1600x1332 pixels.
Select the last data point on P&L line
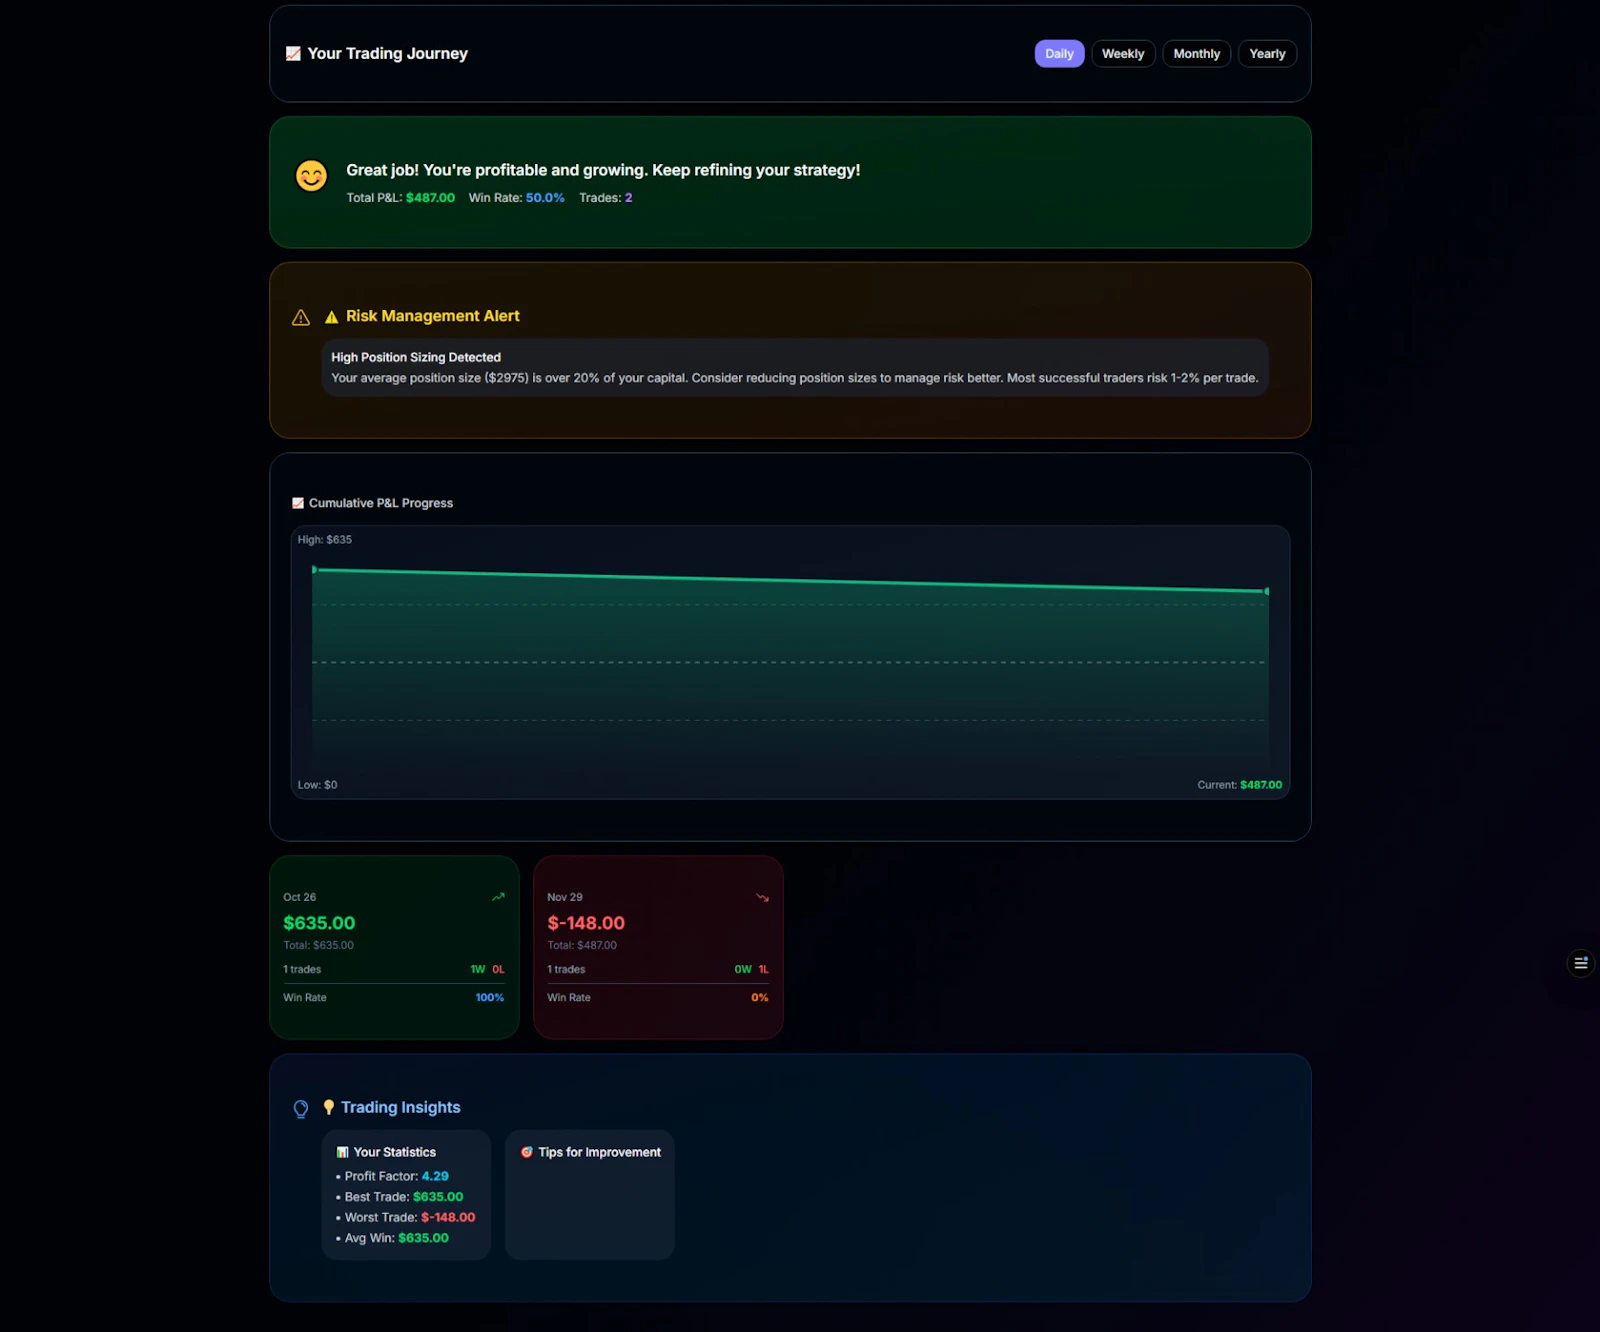(x=1267, y=591)
